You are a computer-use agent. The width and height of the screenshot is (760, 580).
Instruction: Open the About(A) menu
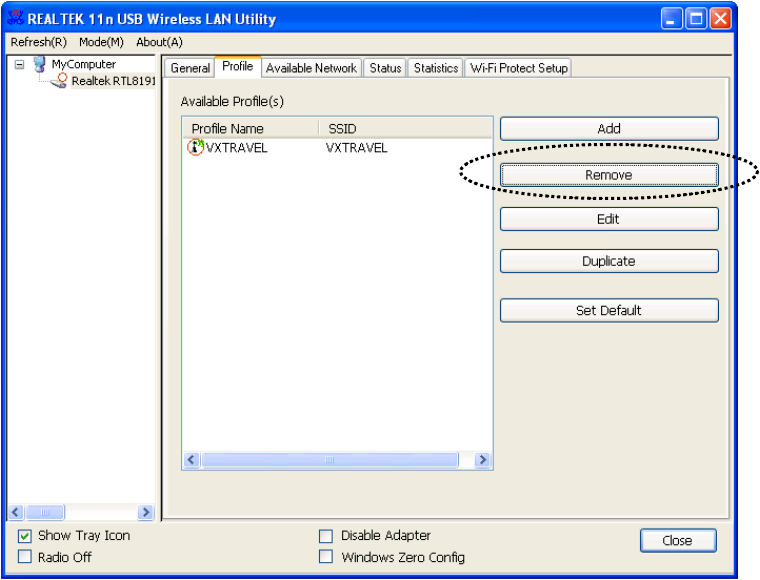(x=159, y=42)
